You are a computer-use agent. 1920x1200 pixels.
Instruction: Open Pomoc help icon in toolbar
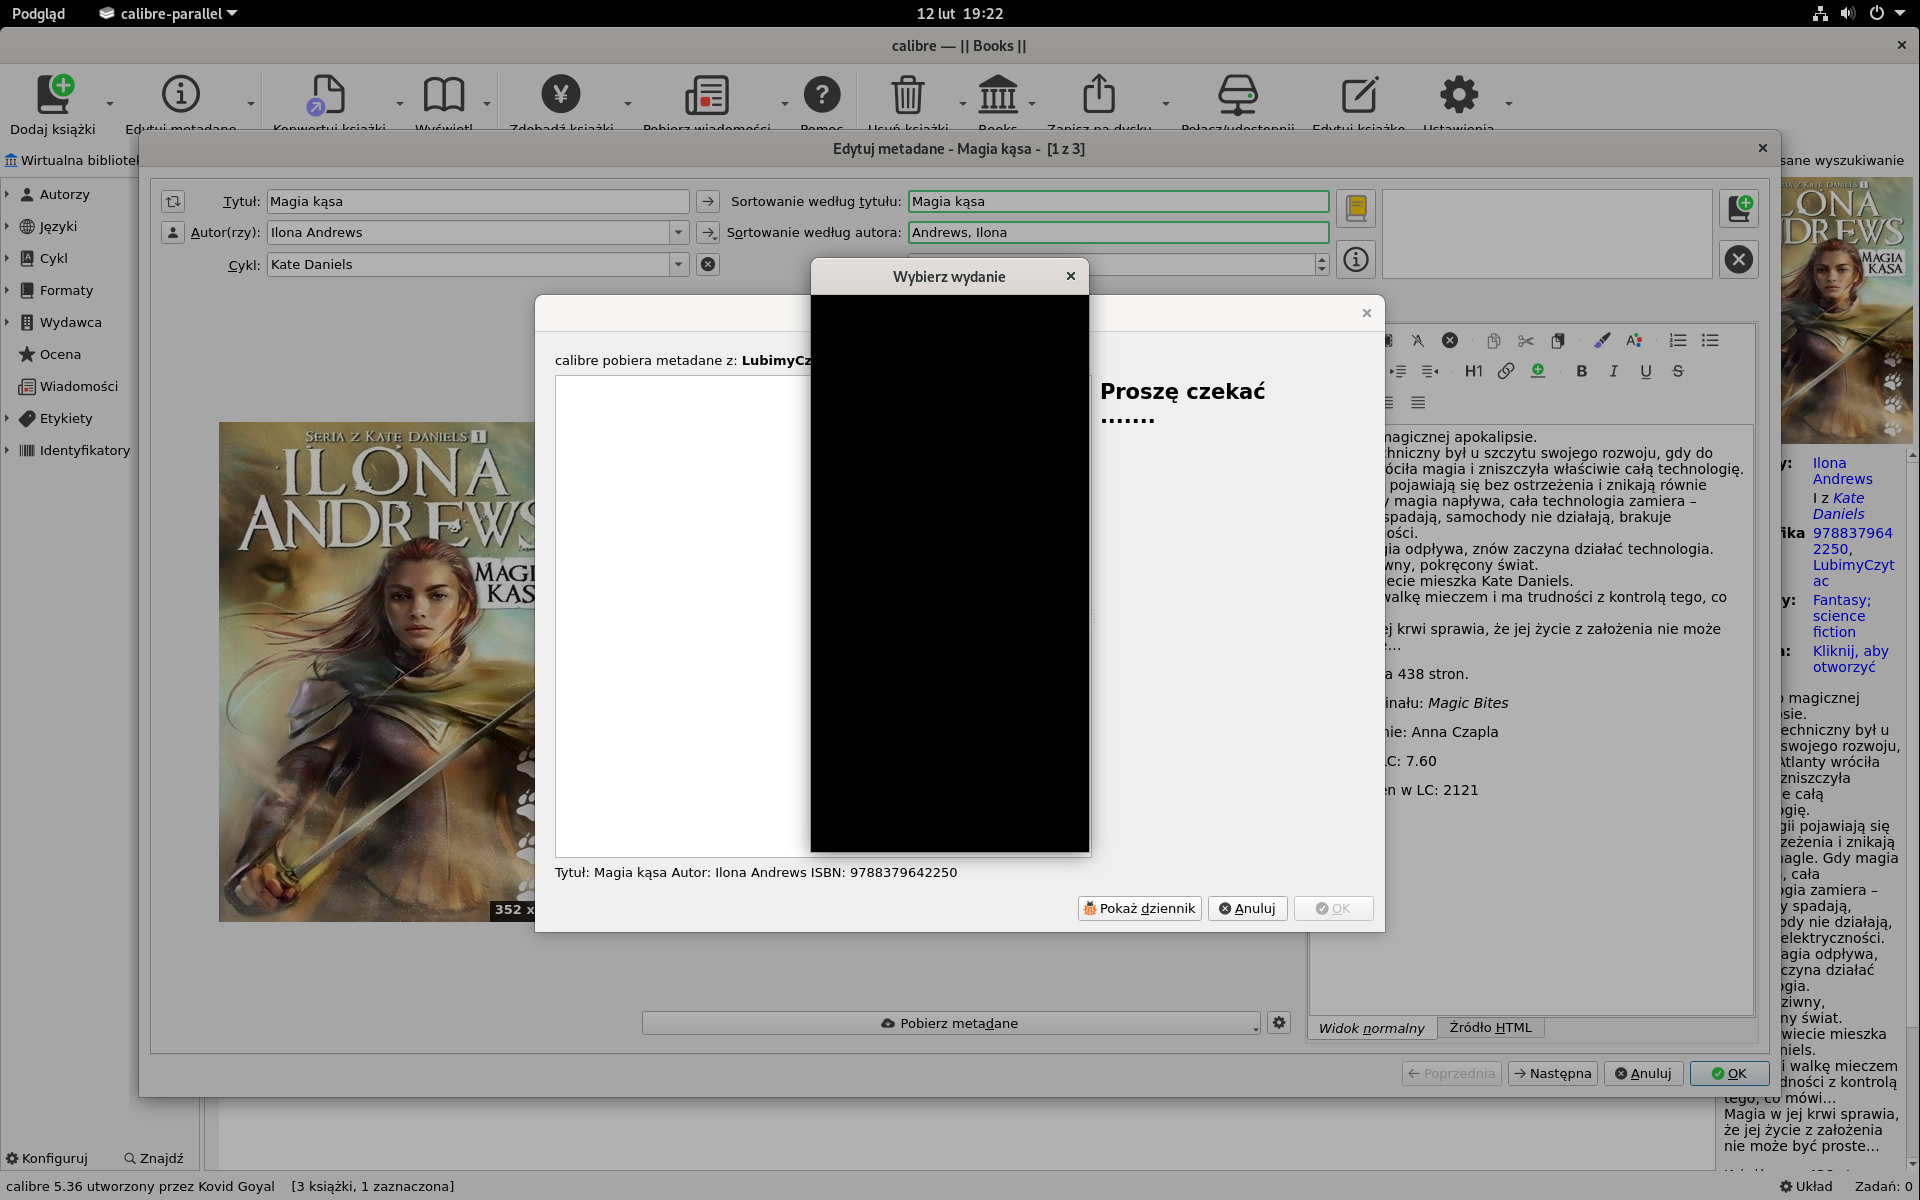pyautogui.click(x=821, y=96)
